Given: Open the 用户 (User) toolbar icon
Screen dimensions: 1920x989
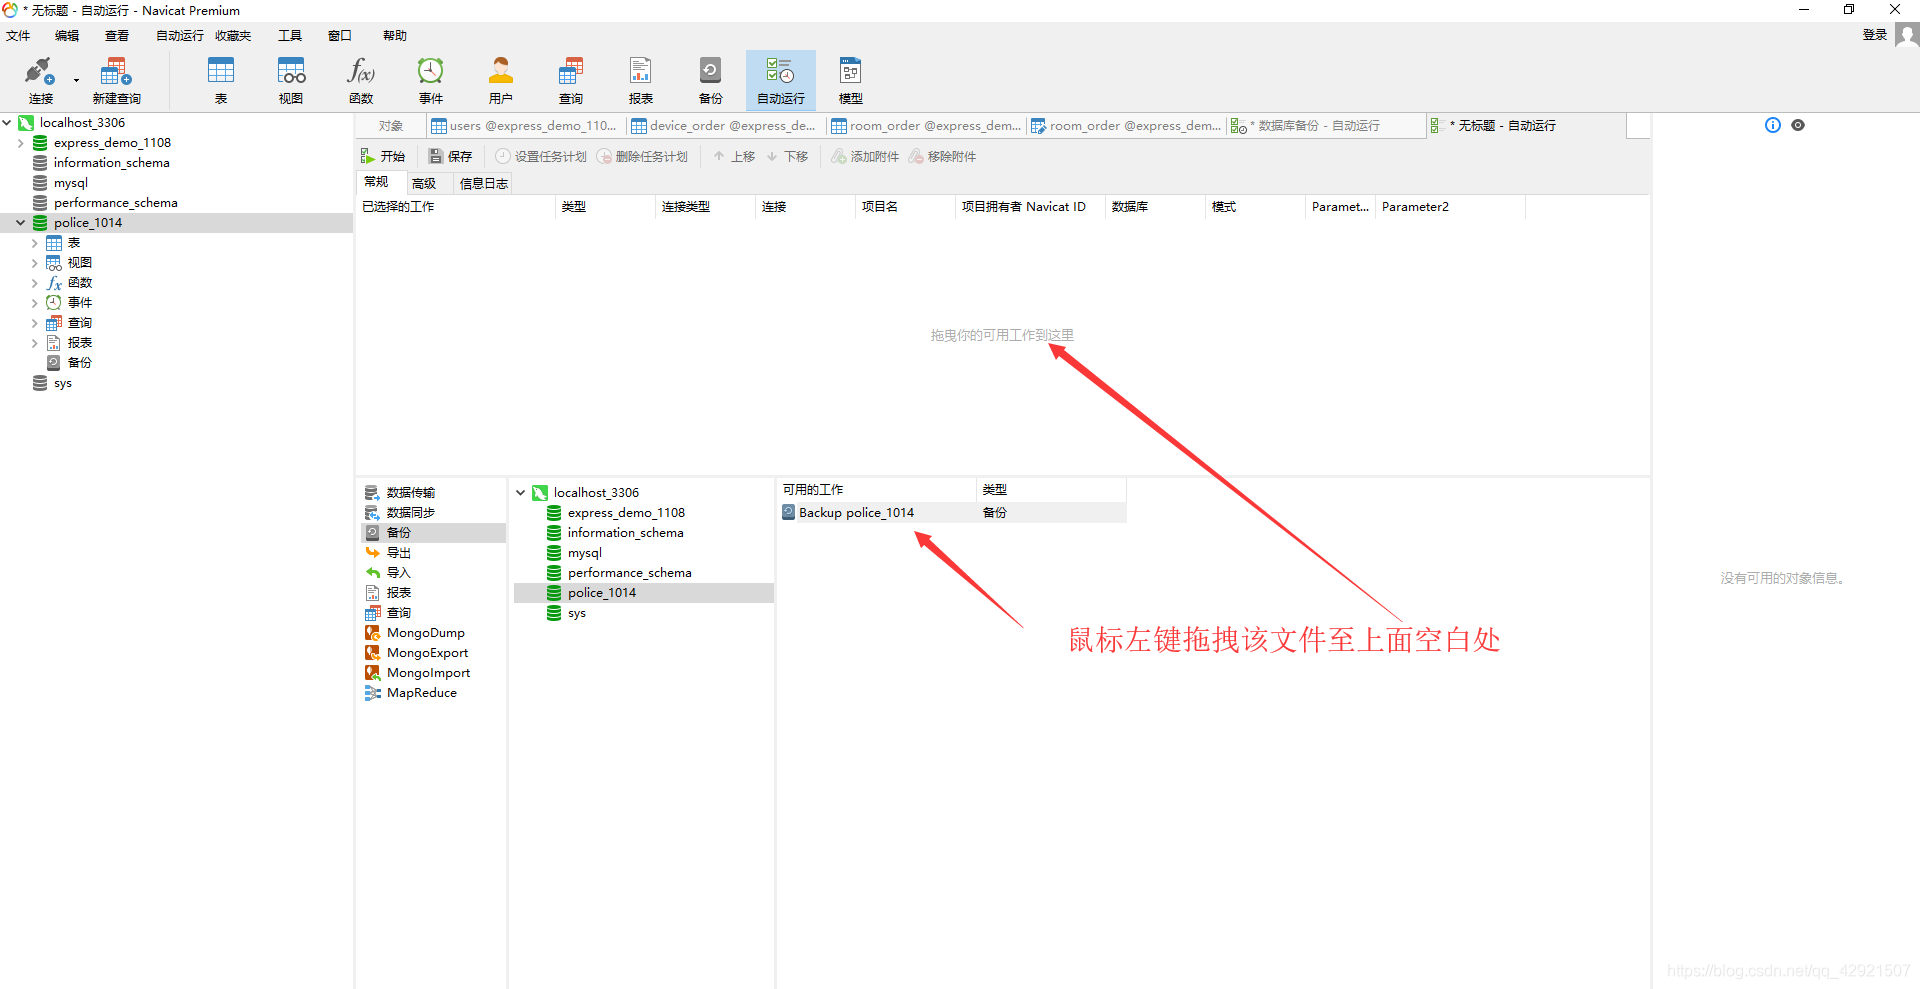Looking at the screenshot, I should coord(501,80).
